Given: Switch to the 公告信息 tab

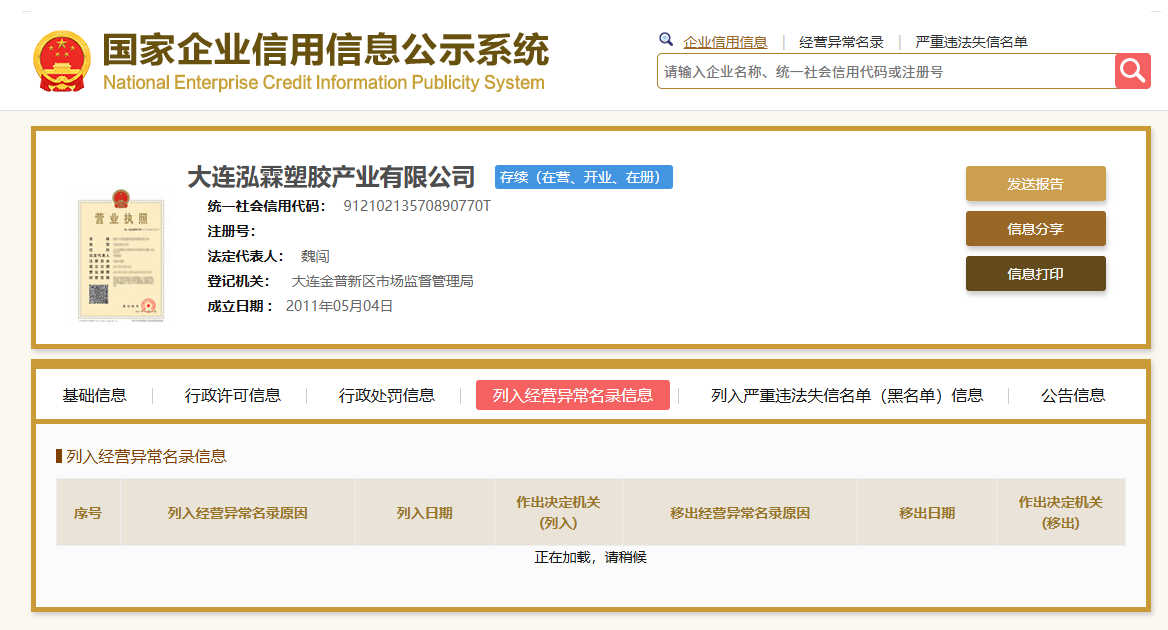Looking at the screenshot, I should [x=1073, y=395].
